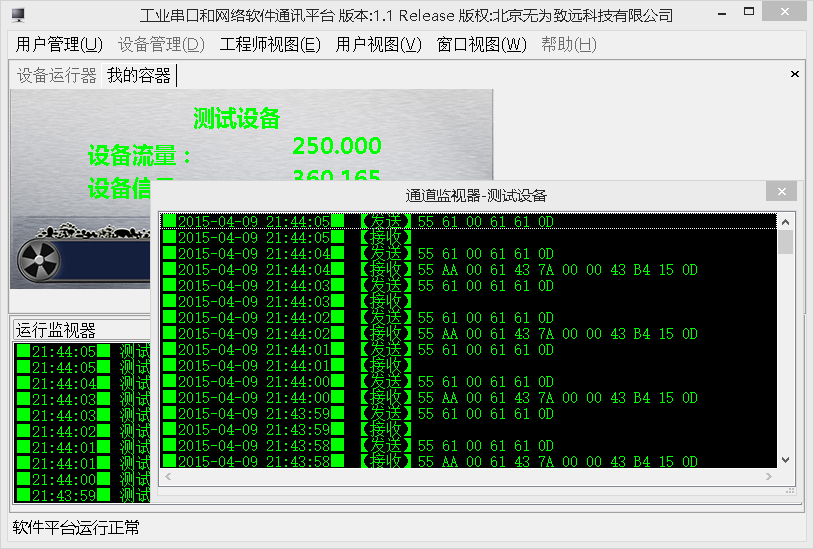Select the 21:44:03 发送 log row
Image resolution: width=814 pixels, height=549 pixels.
coord(468,286)
